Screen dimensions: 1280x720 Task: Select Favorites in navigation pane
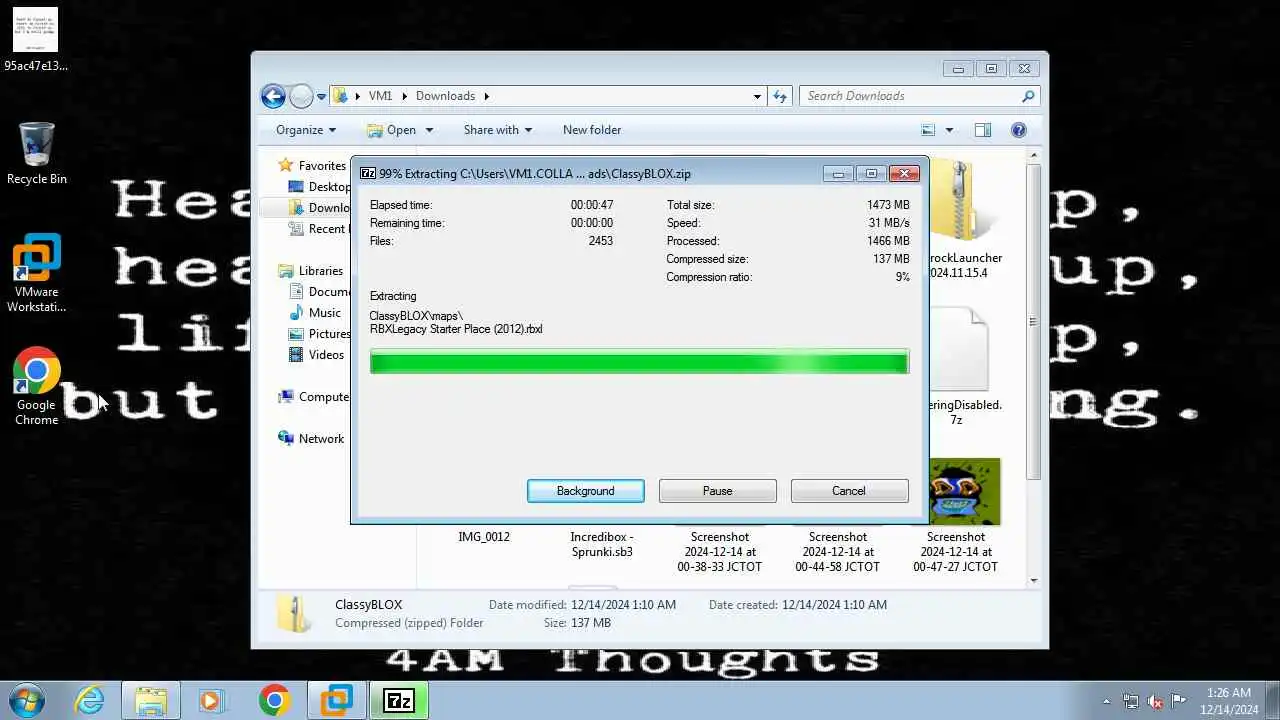312,166
